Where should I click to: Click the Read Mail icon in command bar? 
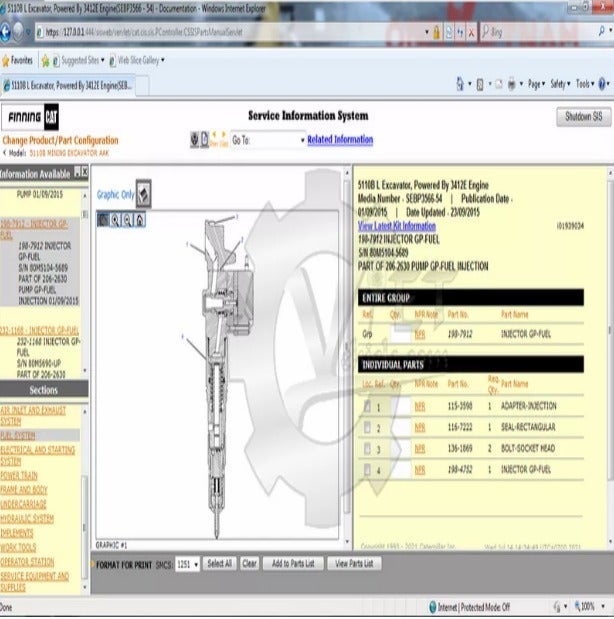pyautogui.click(x=499, y=84)
